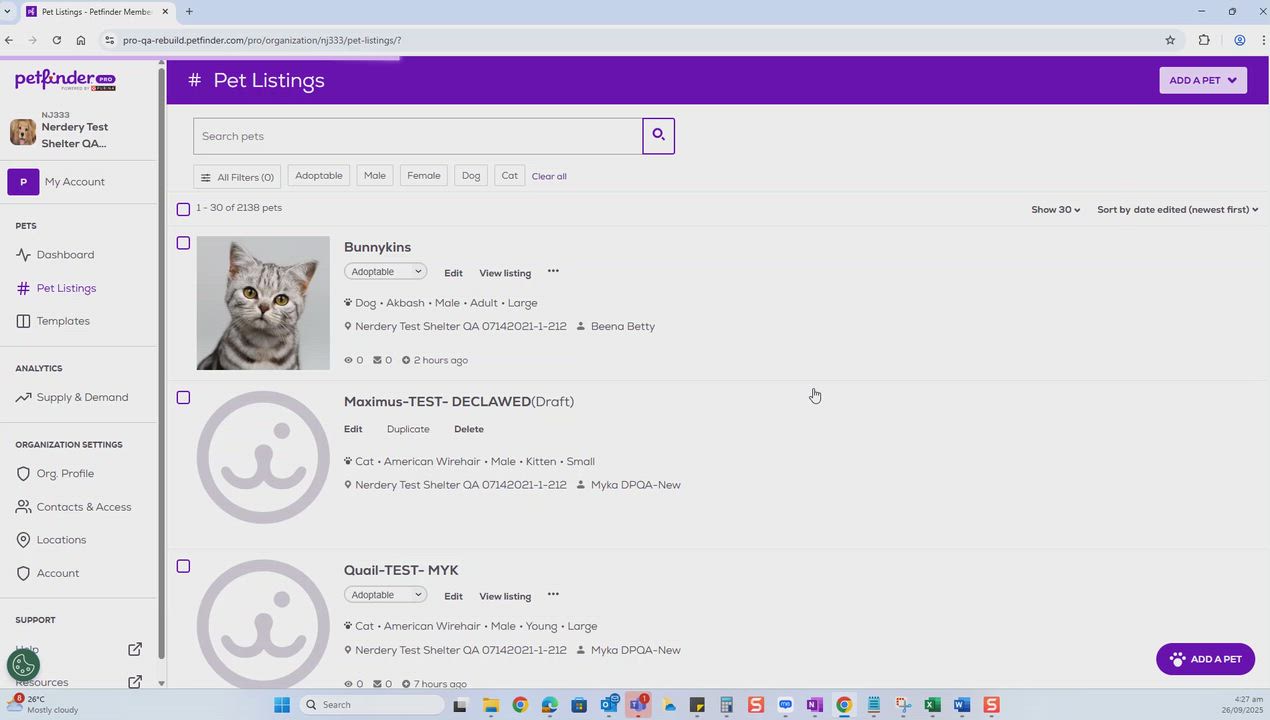The image size is (1270, 720).
Task: Open Bunnykins' Adoptable status dropdown
Action: (386, 271)
